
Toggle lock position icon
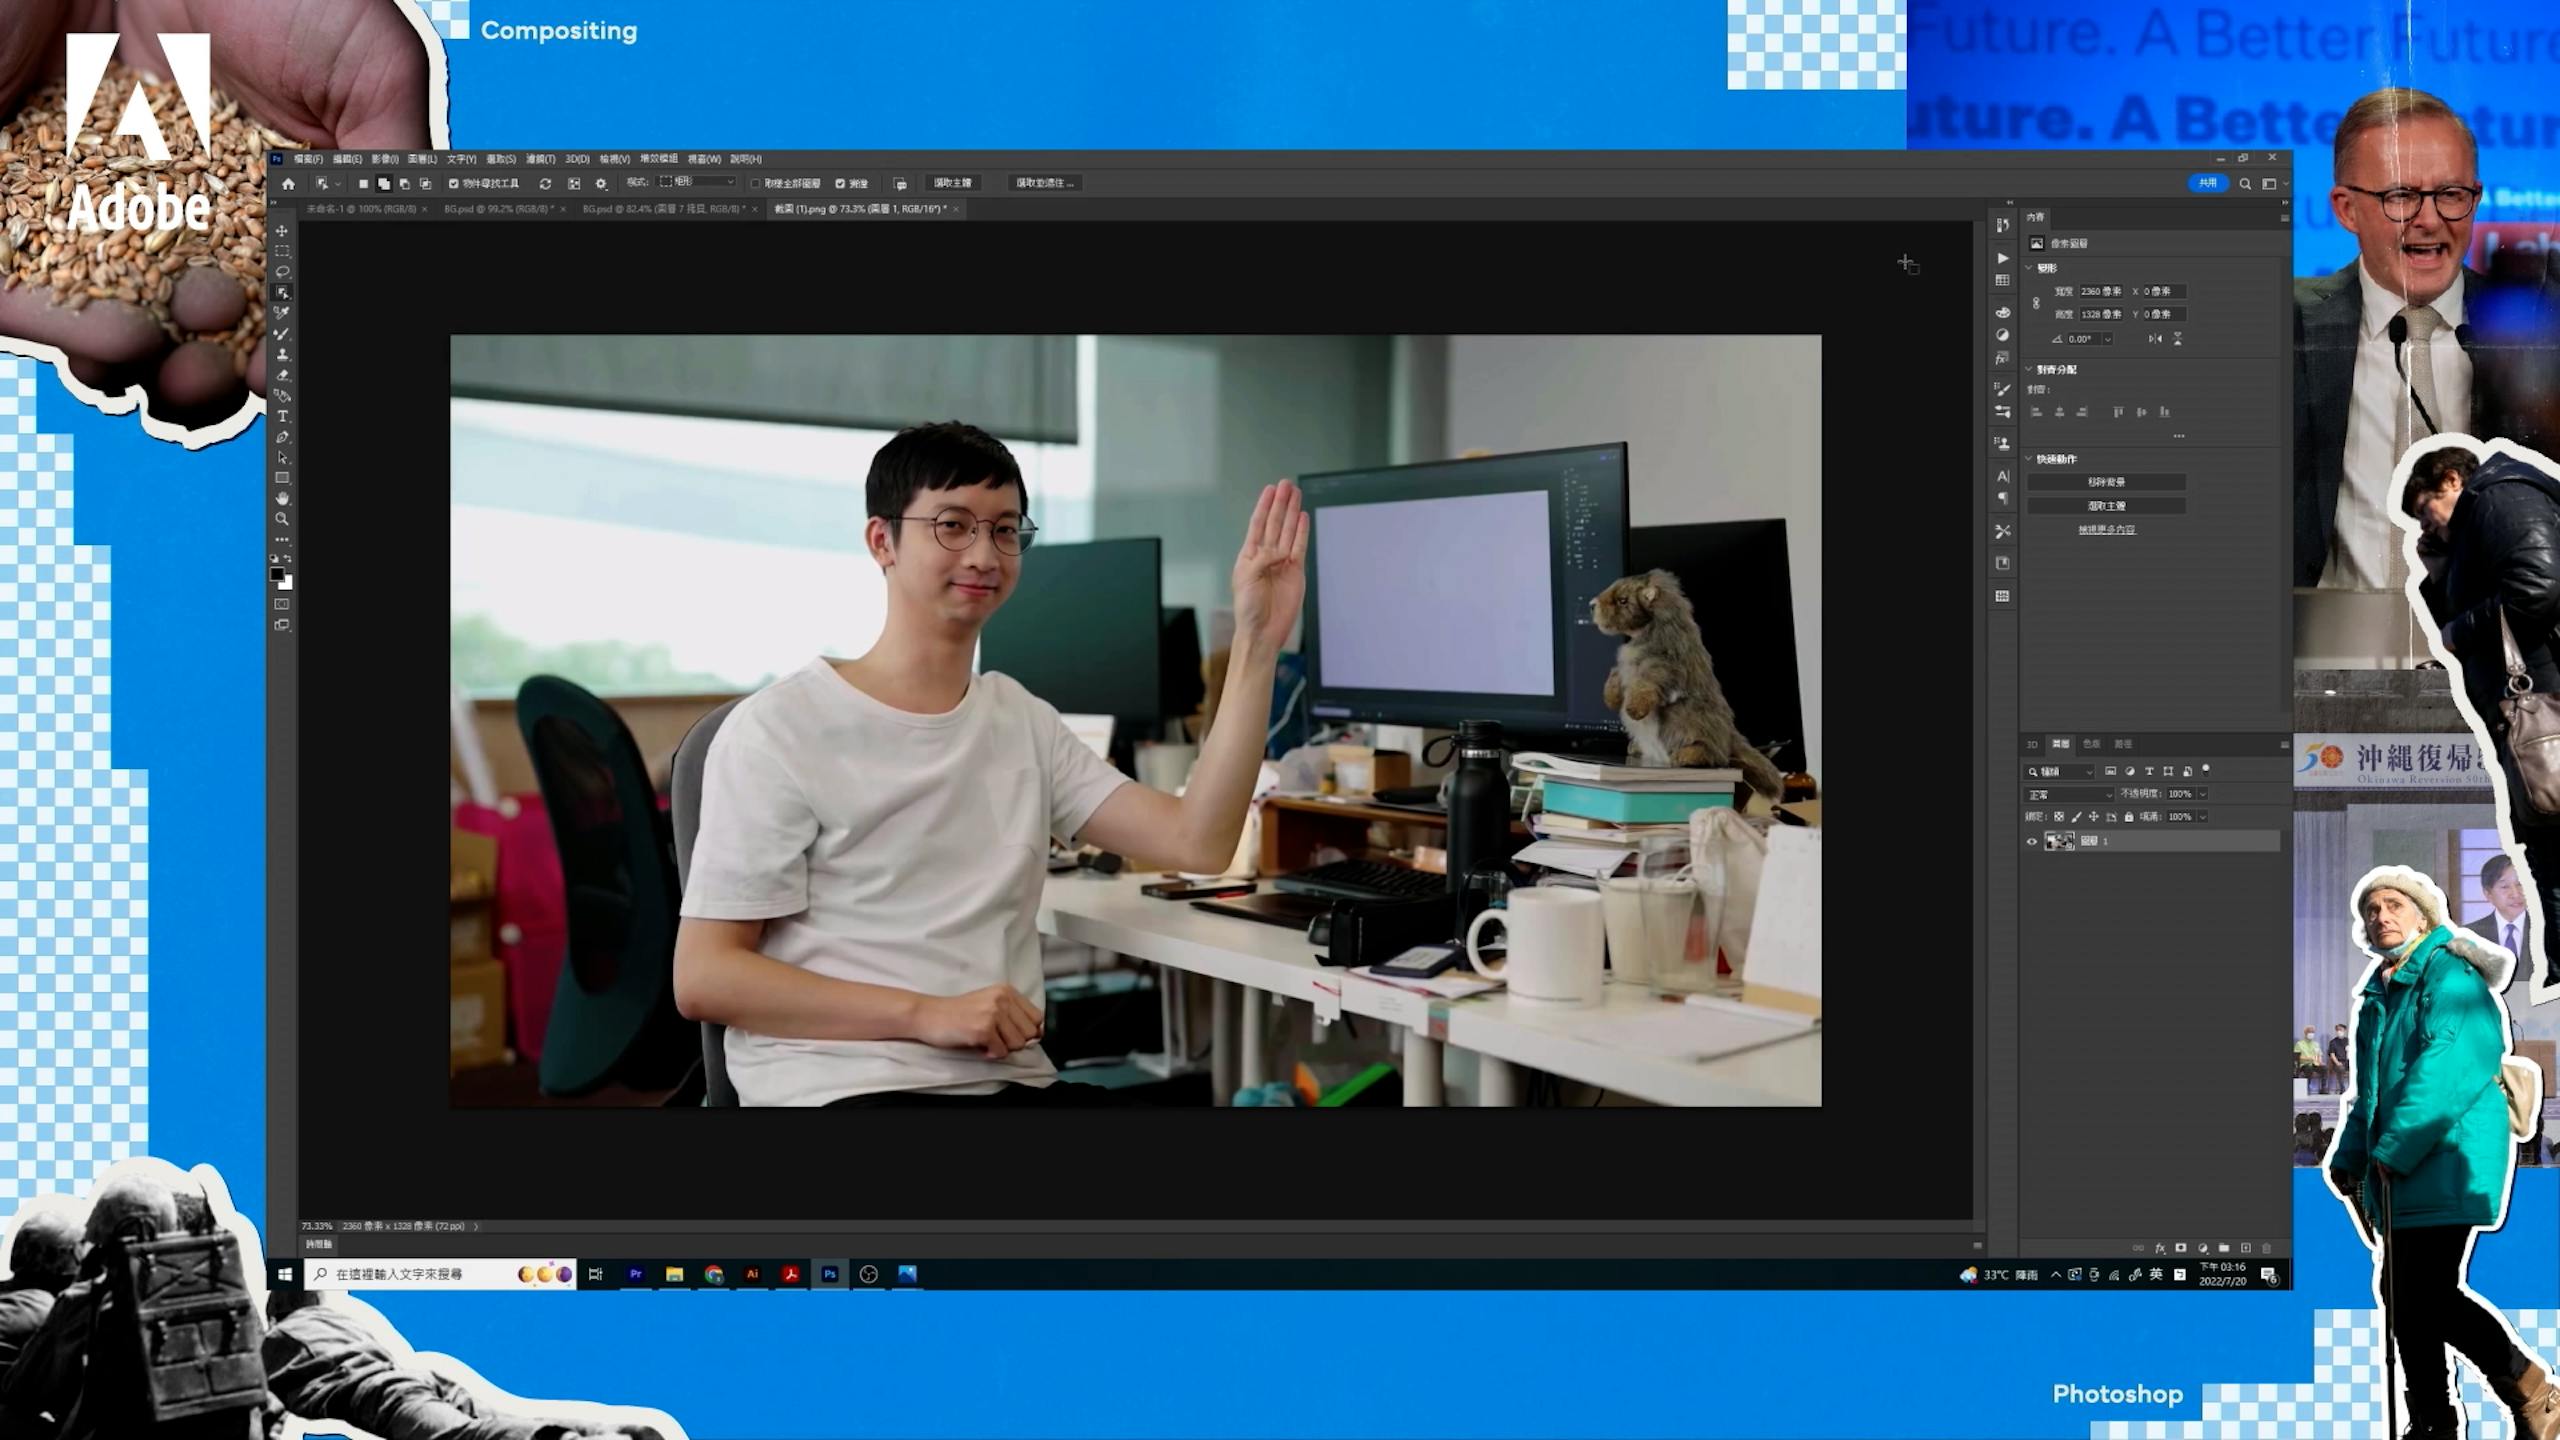pos(2094,817)
